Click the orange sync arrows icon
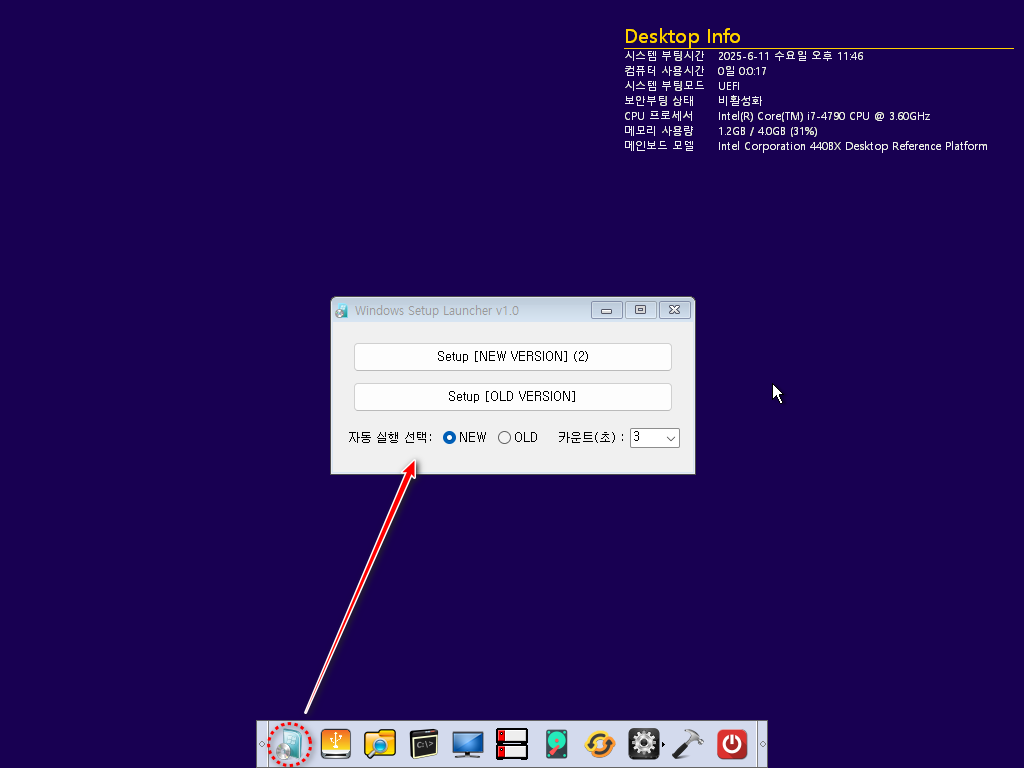 click(x=600, y=744)
